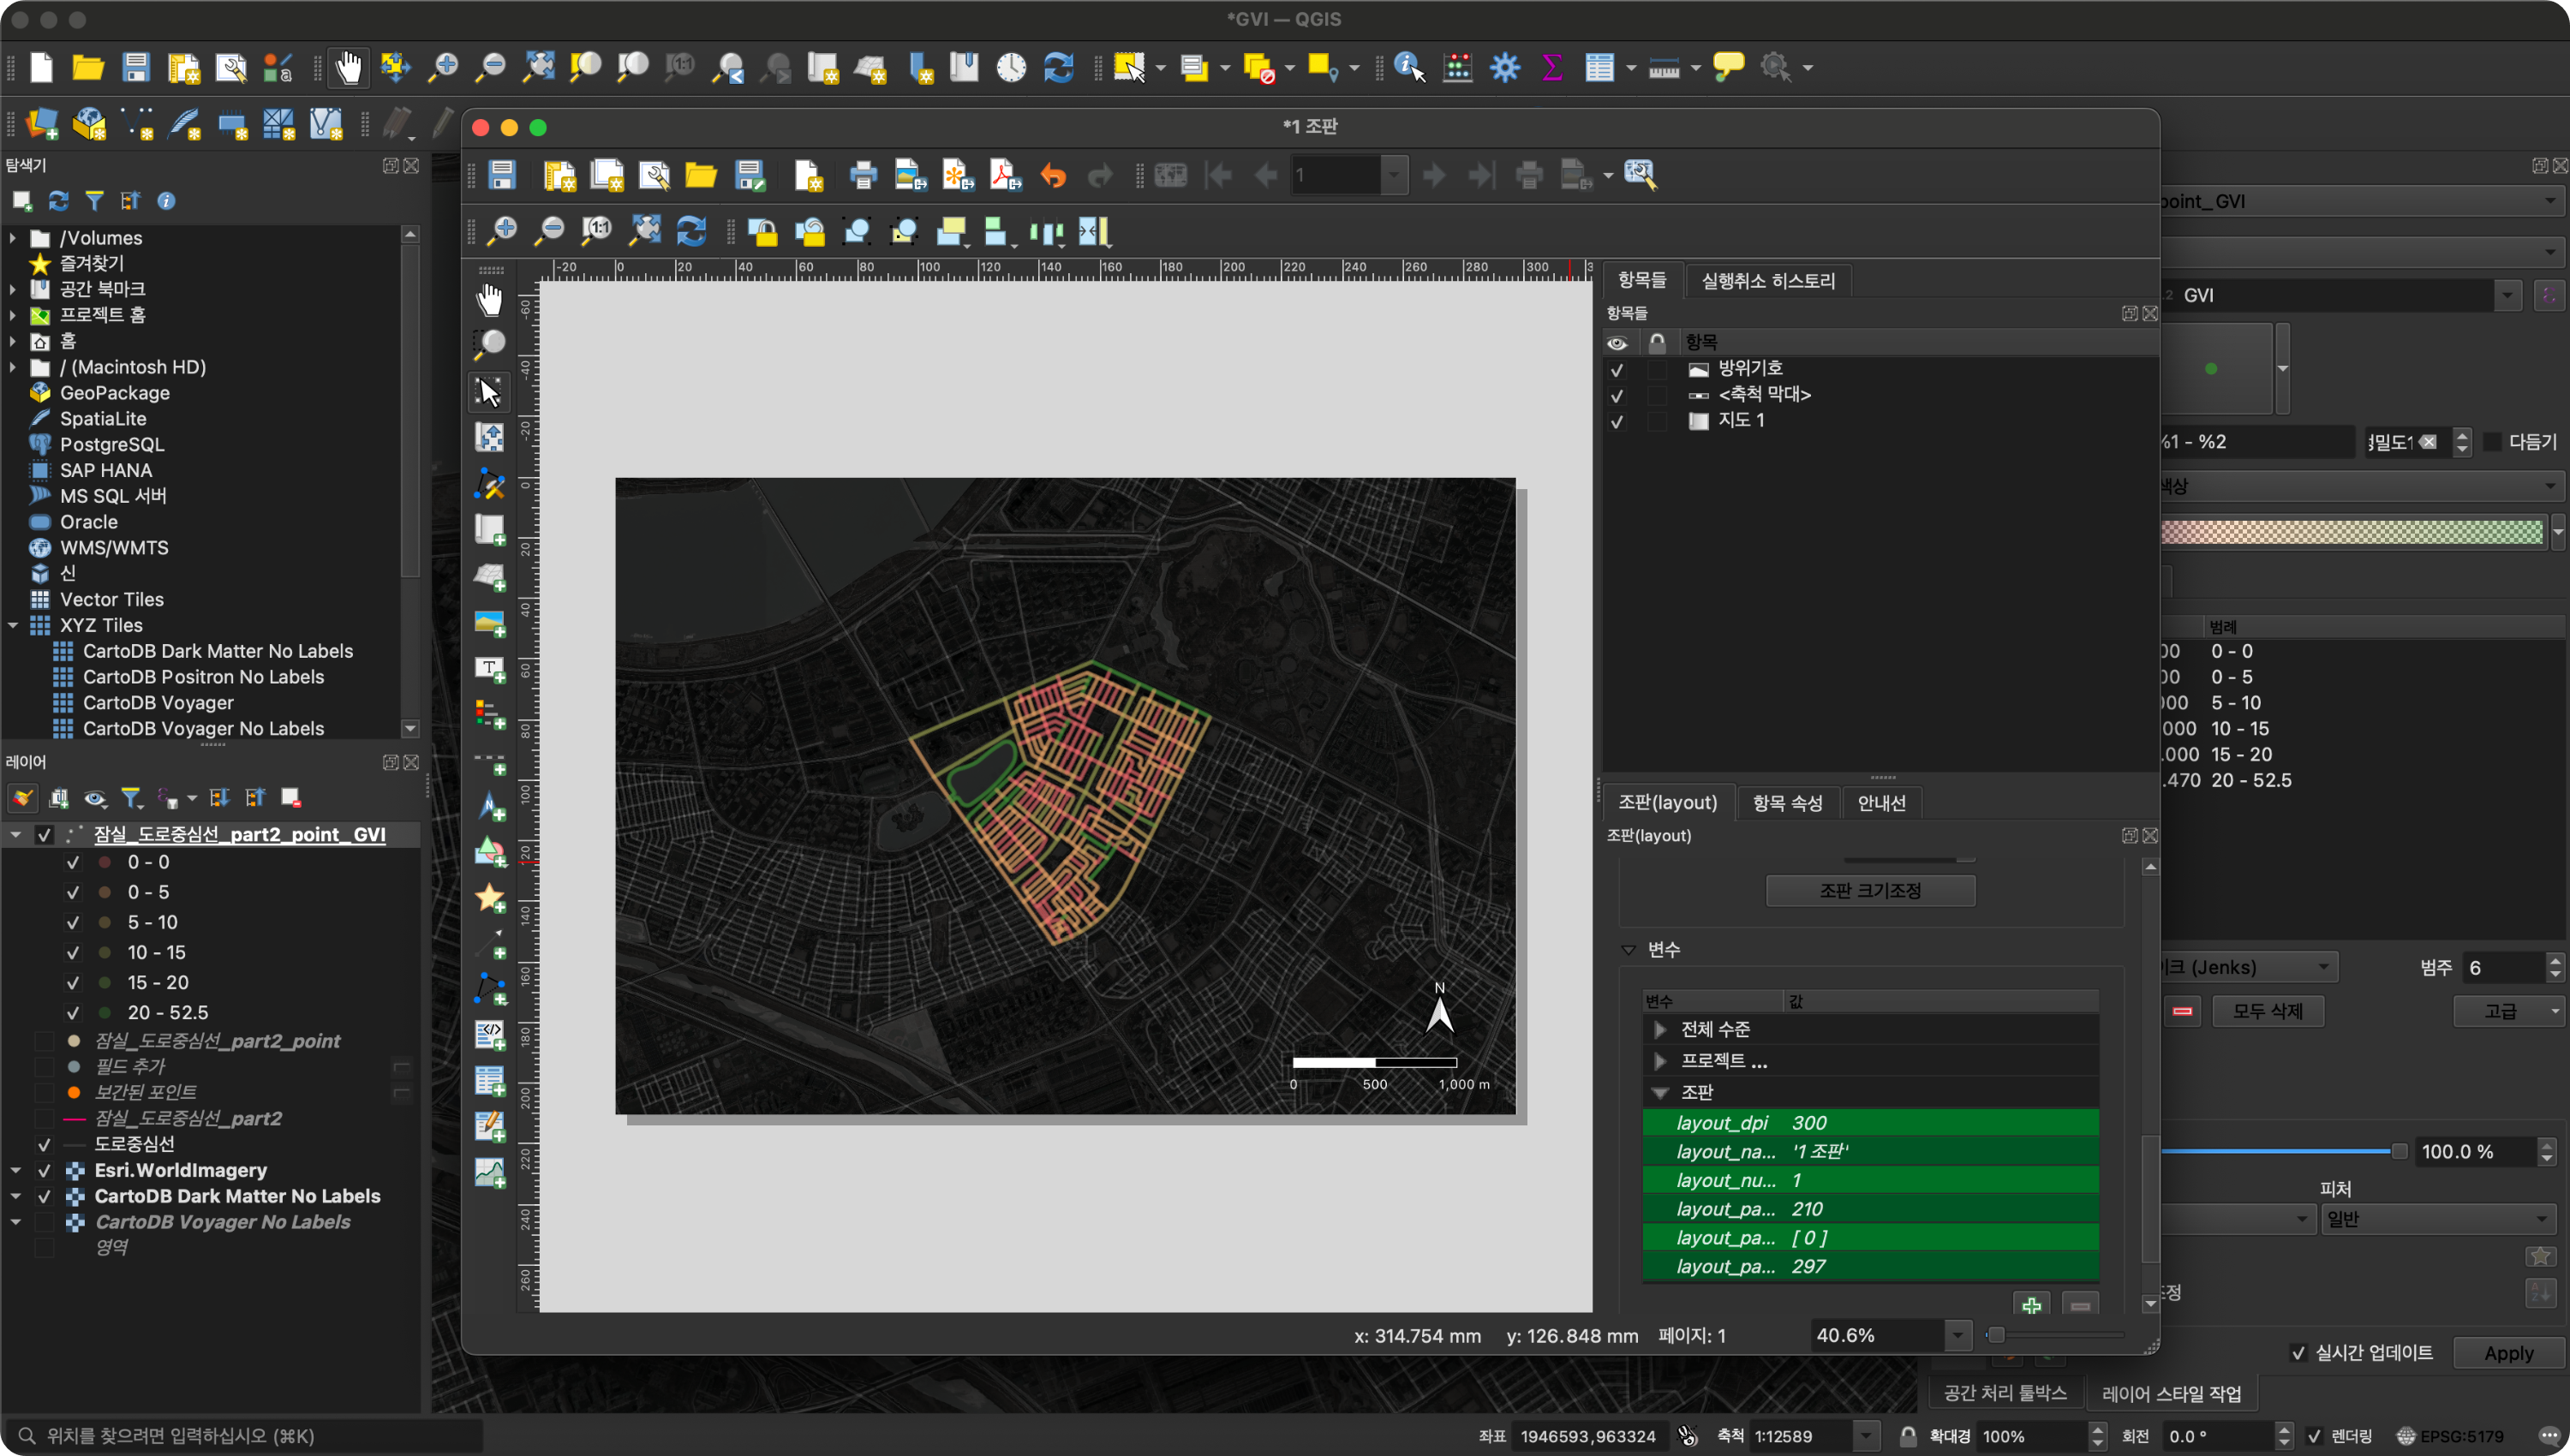Click the layout undo arrow icon
Image resolution: width=2570 pixels, height=1456 pixels.
pyautogui.click(x=1053, y=176)
